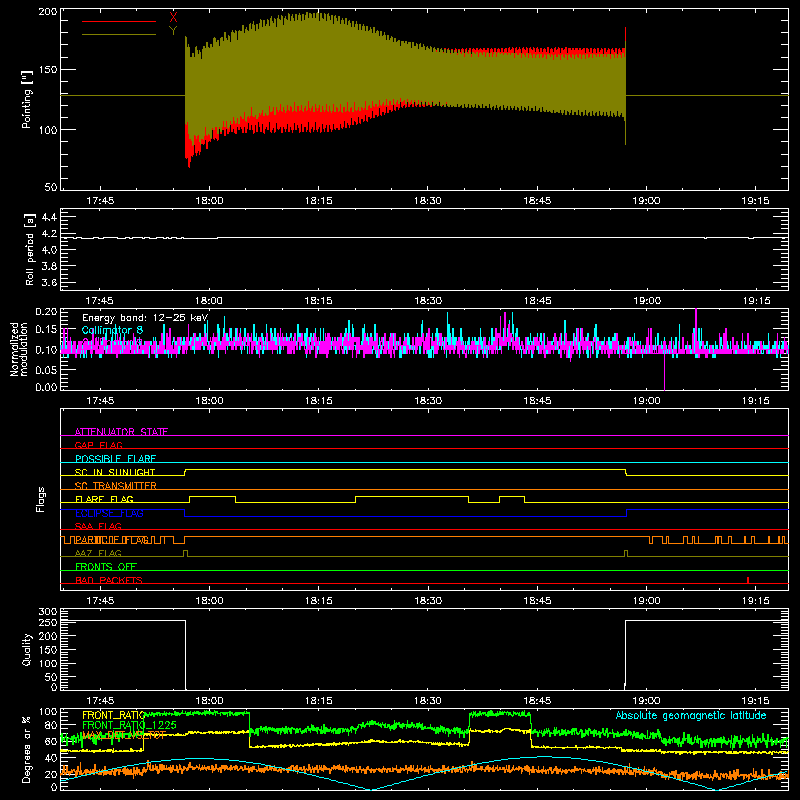Click the 'FLARE_FLAG' label
The height and width of the screenshot is (800, 800).
coord(104,499)
